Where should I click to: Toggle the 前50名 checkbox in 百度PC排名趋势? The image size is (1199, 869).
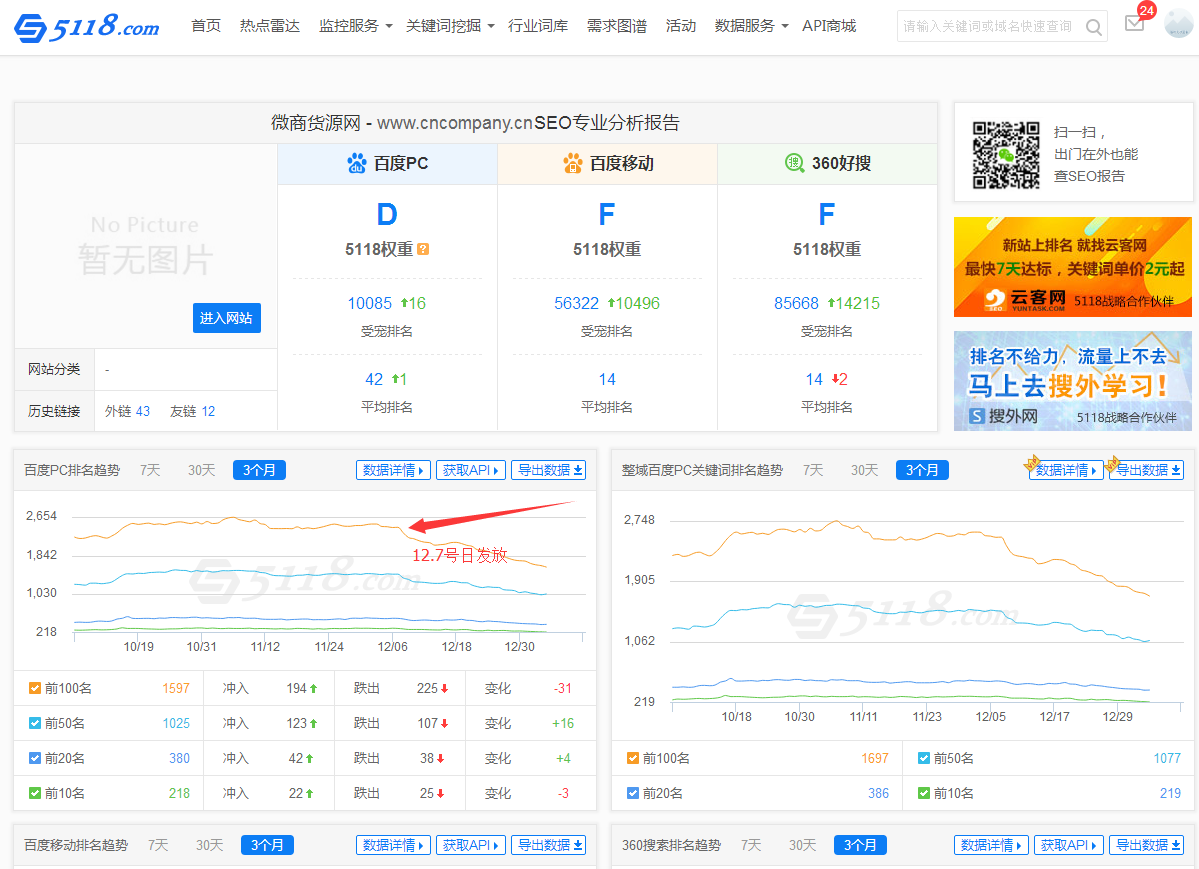pyautogui.click(x=34, y=723)
